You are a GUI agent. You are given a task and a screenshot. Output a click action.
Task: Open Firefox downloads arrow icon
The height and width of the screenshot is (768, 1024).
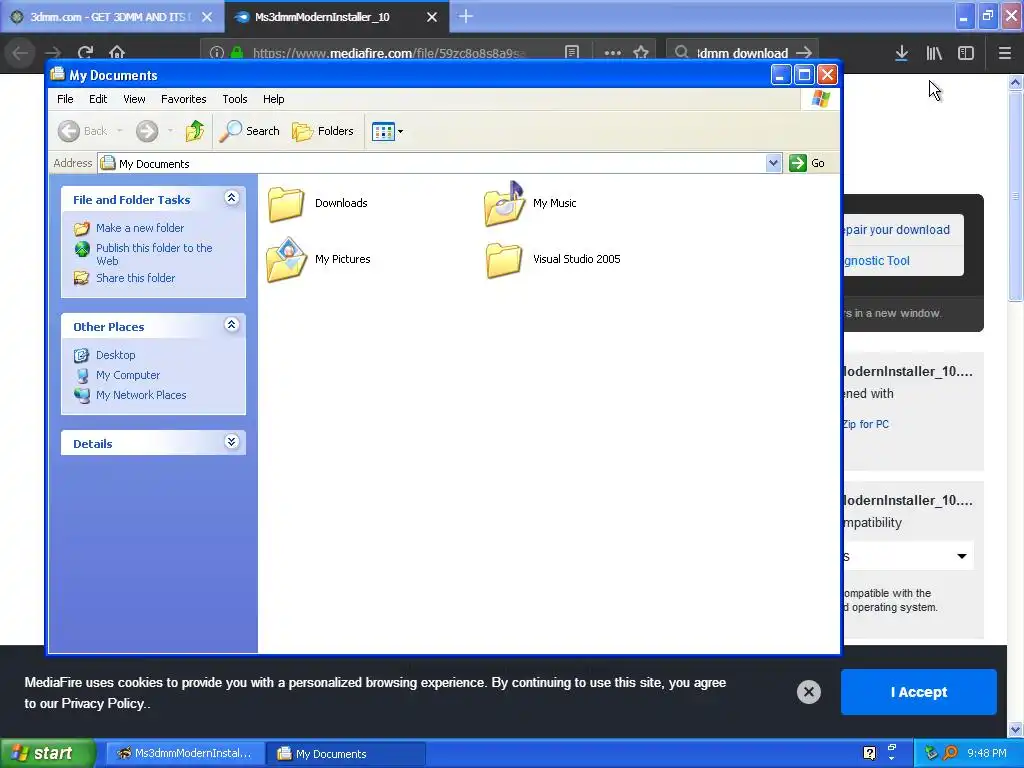tap(901, 53)
